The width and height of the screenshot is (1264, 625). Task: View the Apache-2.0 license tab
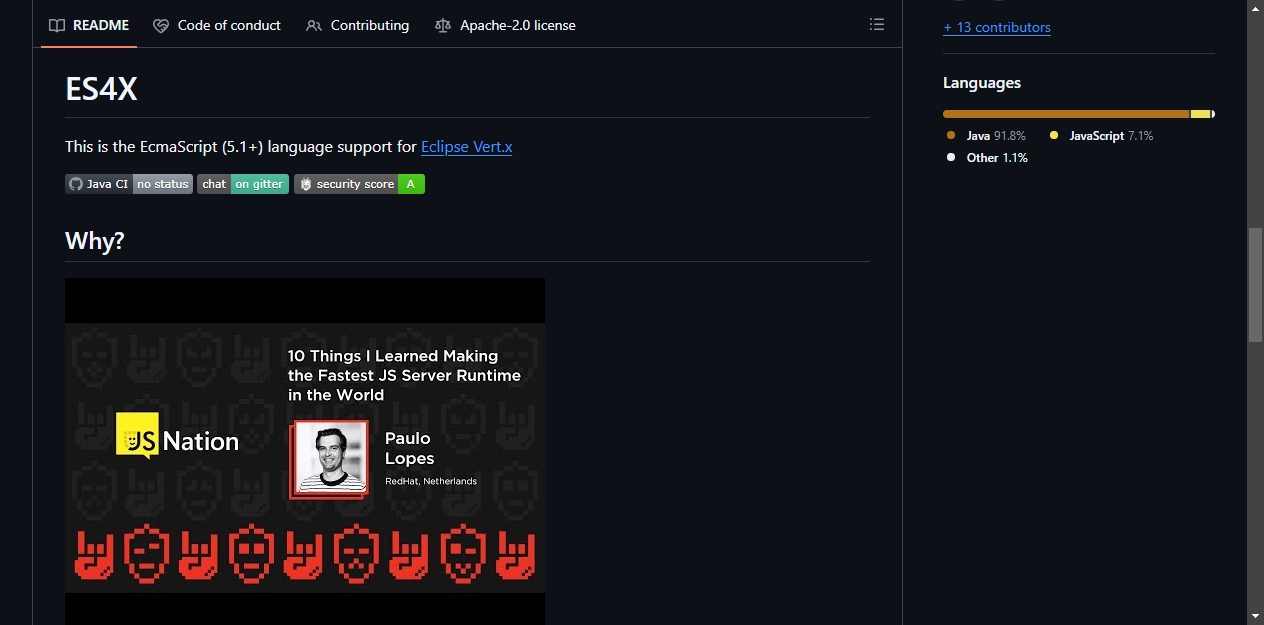click(x=505, y=25)
